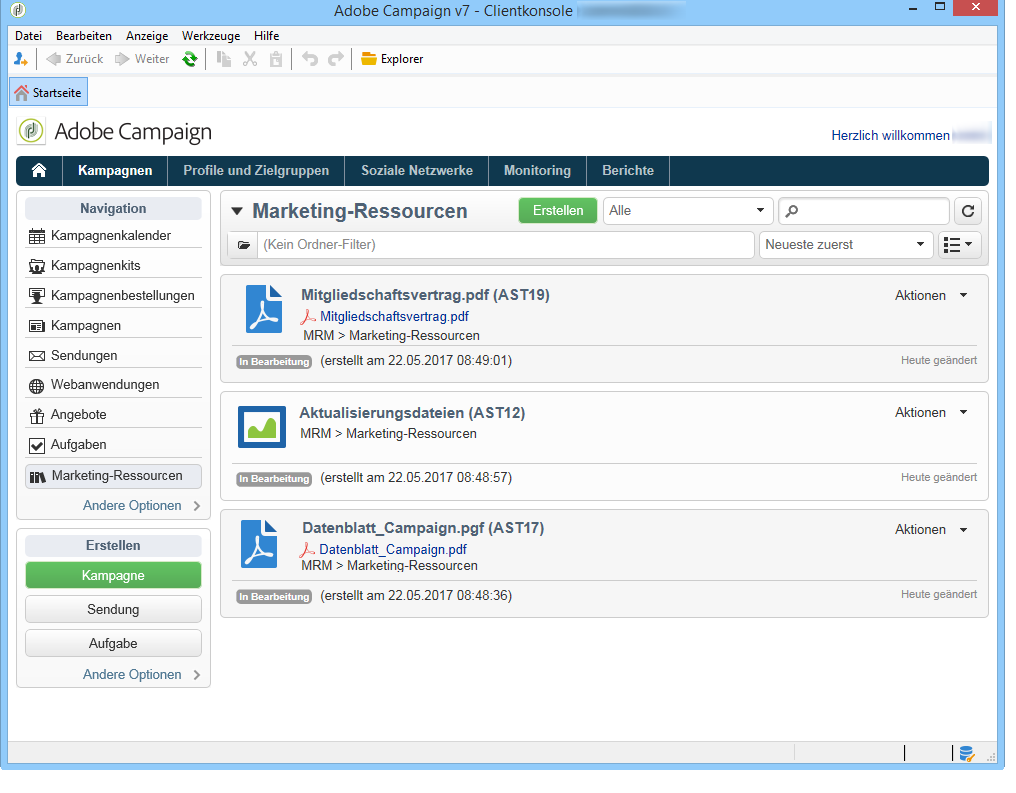Click the green Erstellen button
Image resolution: width=1016 pixels, height=793 pixels.
point(558,211)
